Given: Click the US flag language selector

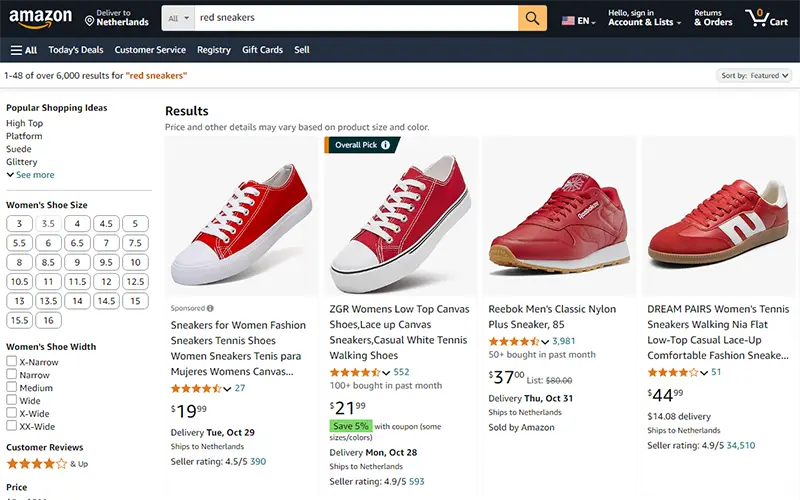Looking at the screenshot, I should click(569, 20).
